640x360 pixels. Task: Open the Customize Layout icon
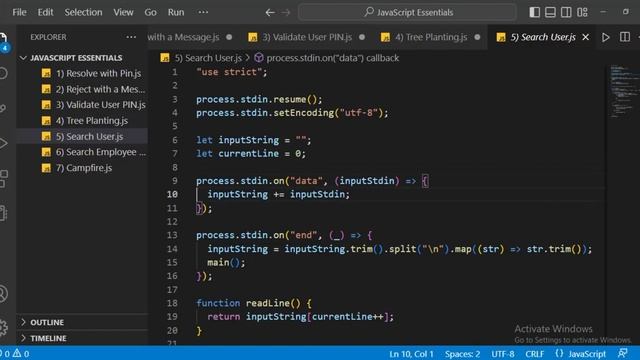(582, 12)
